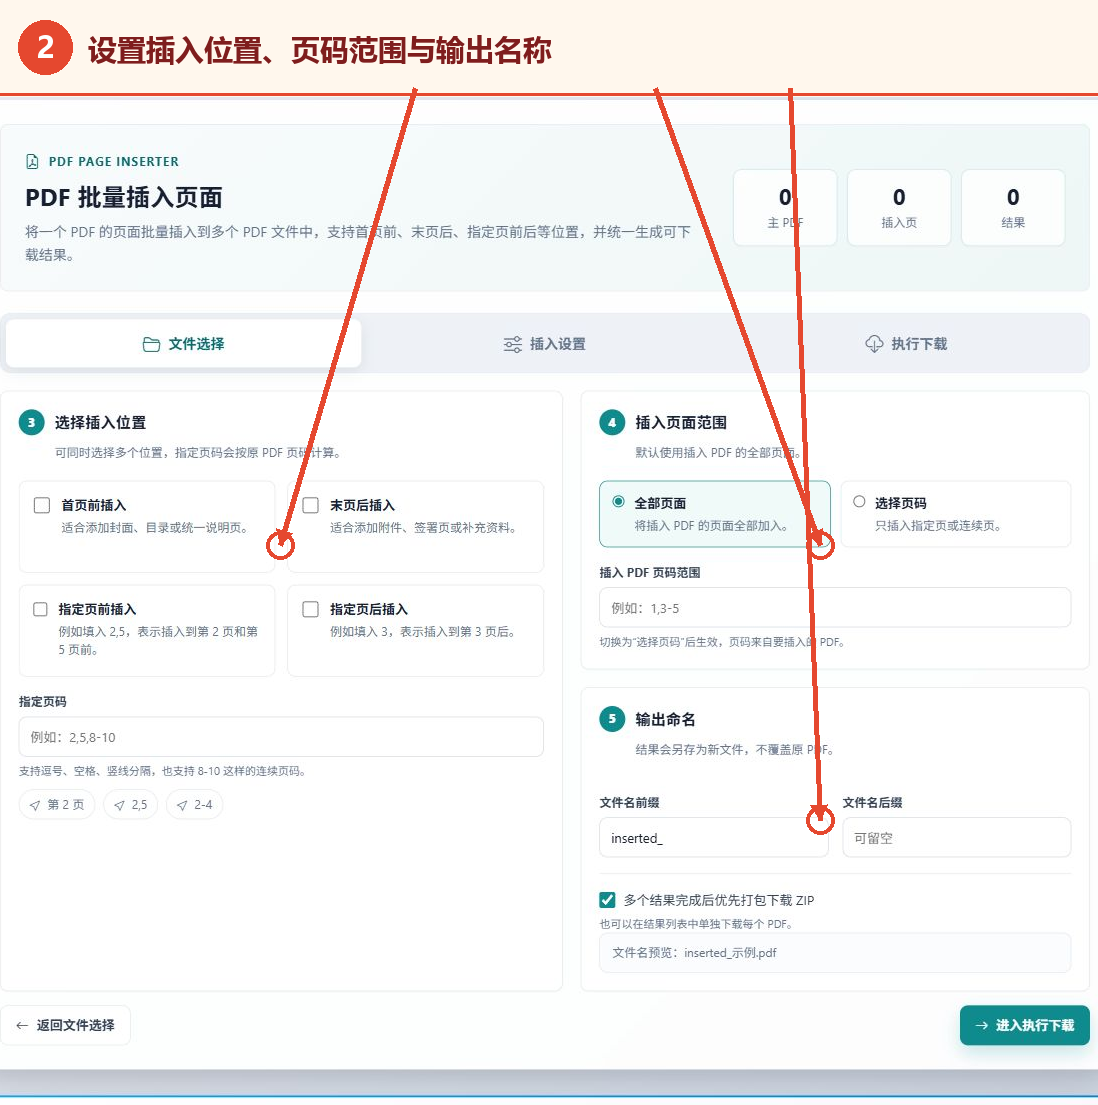The image size is (1098, 1105).
Task: Apply the 2-4 quick preset chip
Action: tap(195, 805)
